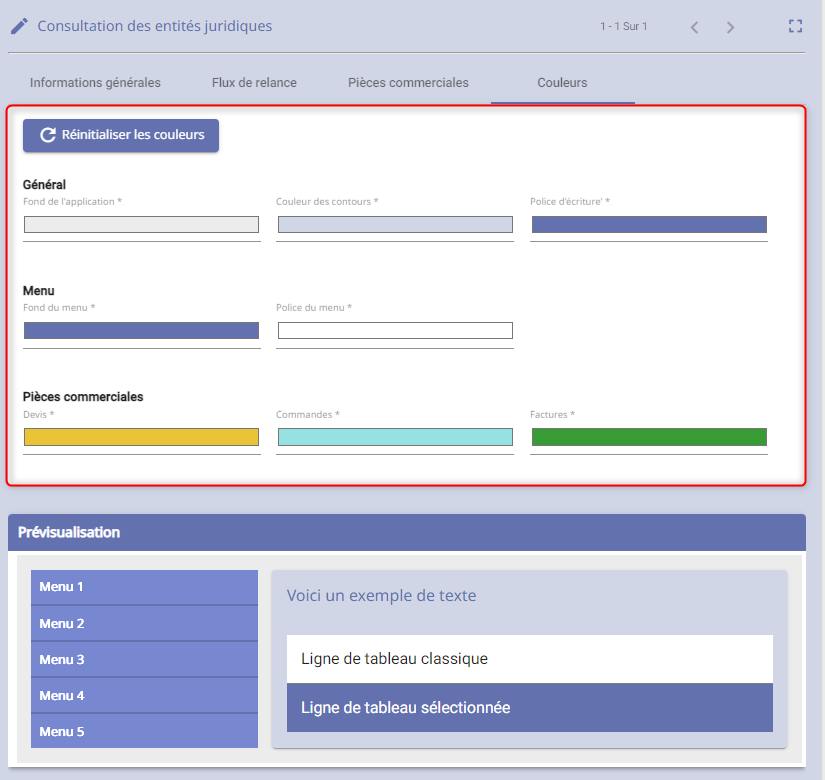Viewport: 825px width, 780px height.
Task: Select the Couleurs tab
Action: tap(562, 83)
